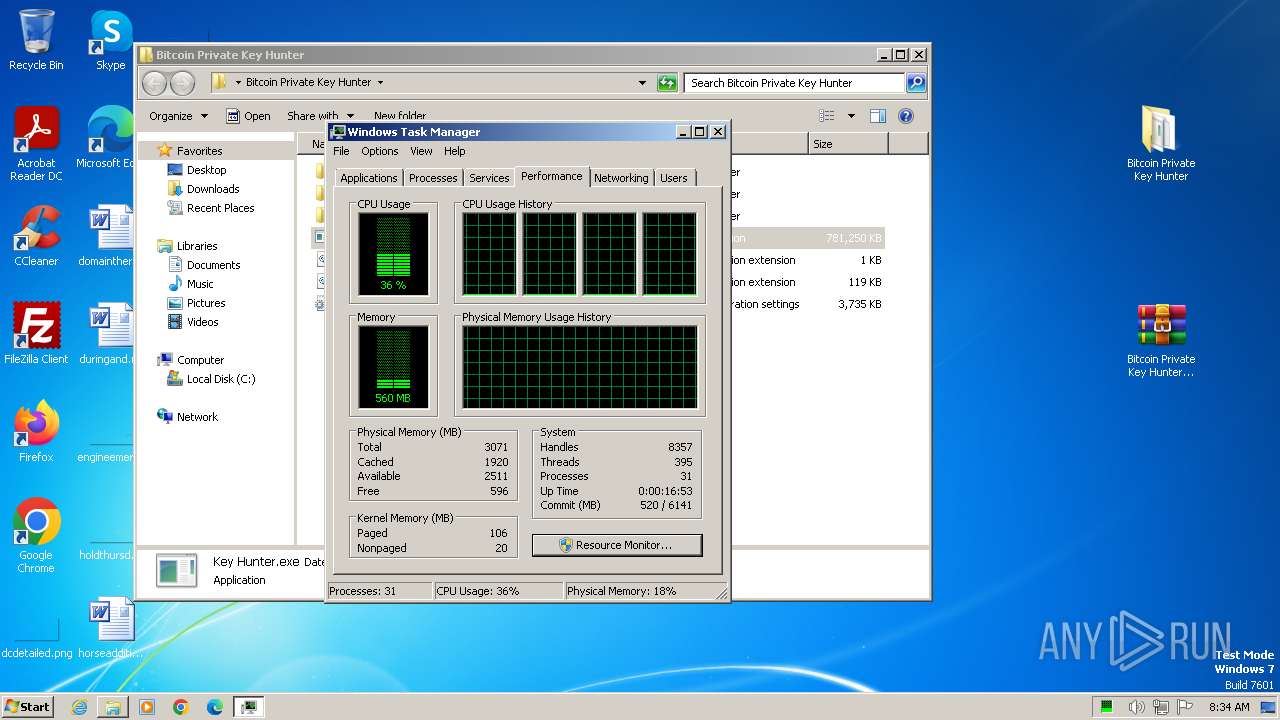Open the View menu in Task Manager
Image resolution: width=1280 pixels, height=720 pixels.
421,151
